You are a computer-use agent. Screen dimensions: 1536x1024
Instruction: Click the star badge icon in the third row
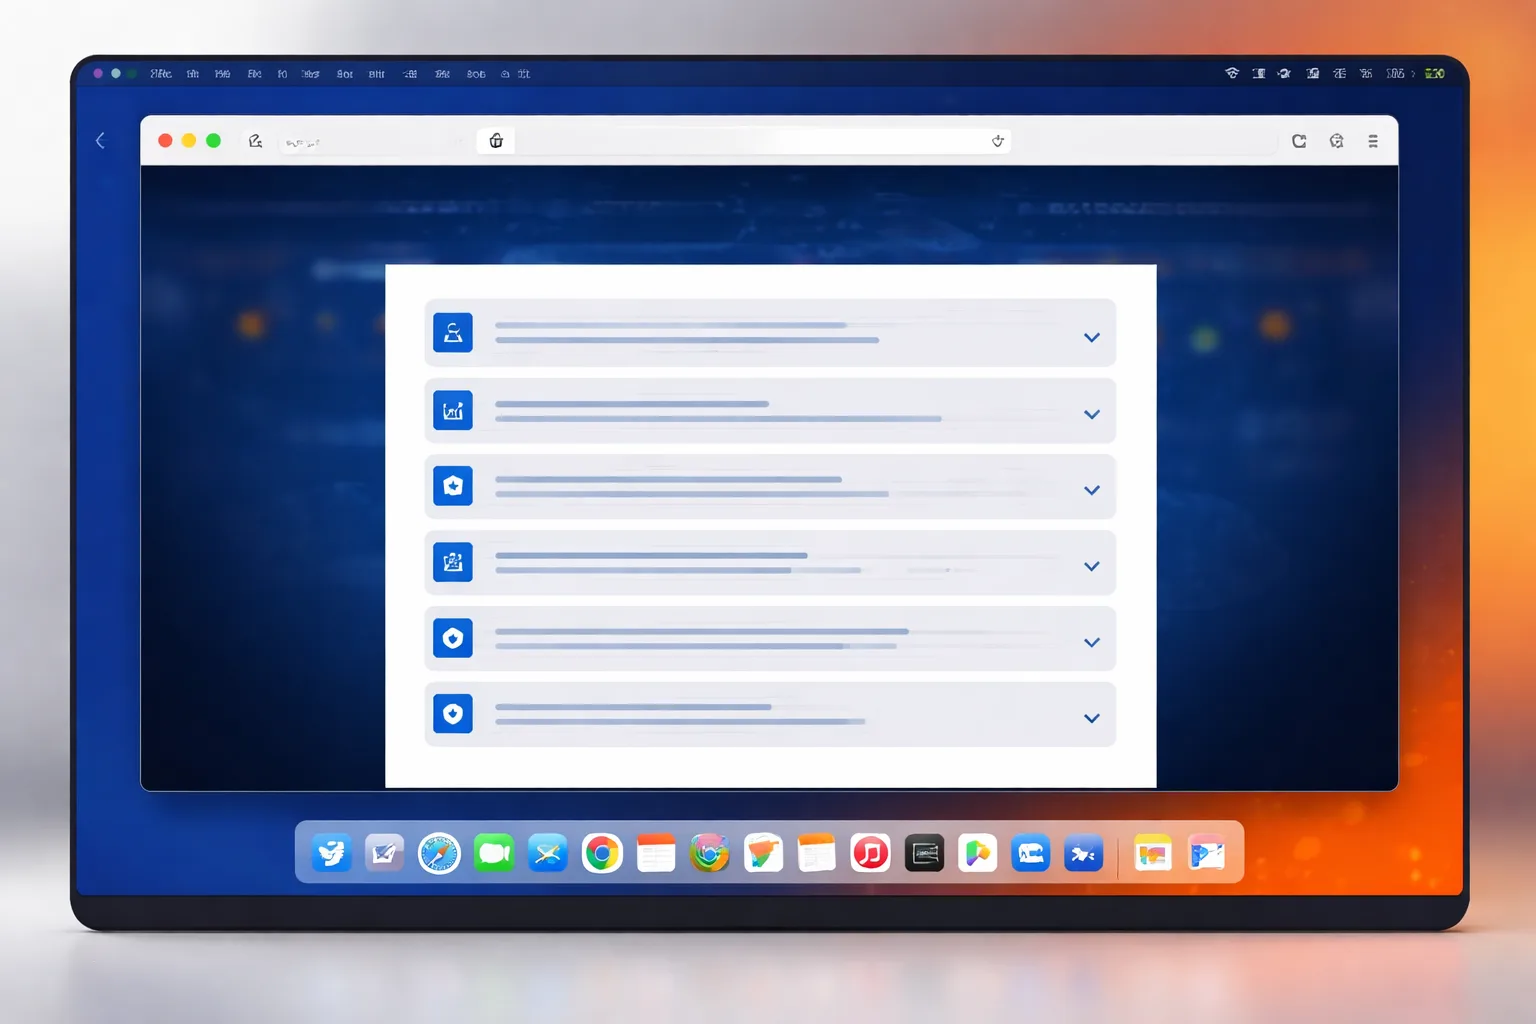click(453, 486)
